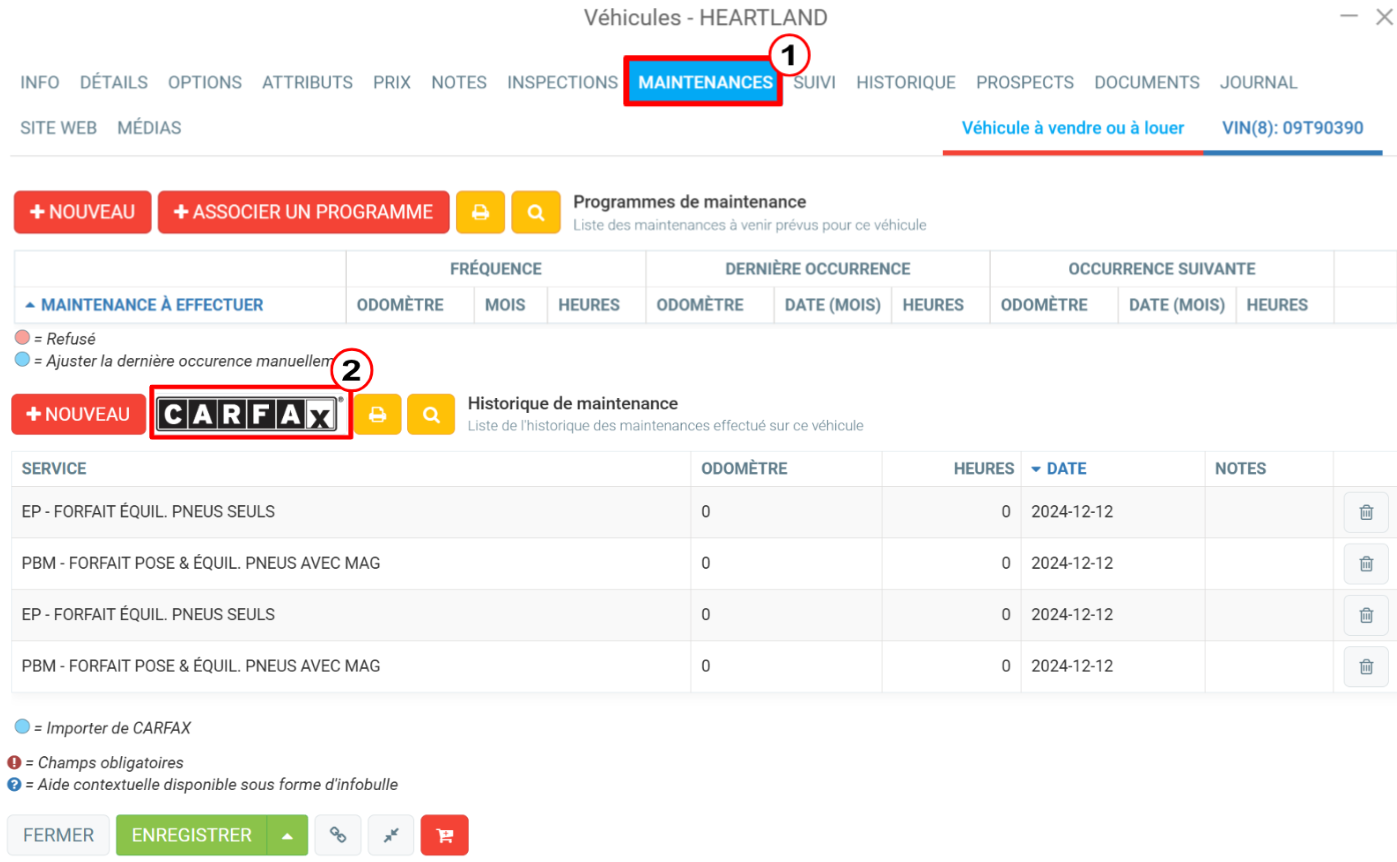Switch to the DOCUMENTS tab
This screenshot has height=862, width=1397.
pyautogui.click(x=1147, y=82)
